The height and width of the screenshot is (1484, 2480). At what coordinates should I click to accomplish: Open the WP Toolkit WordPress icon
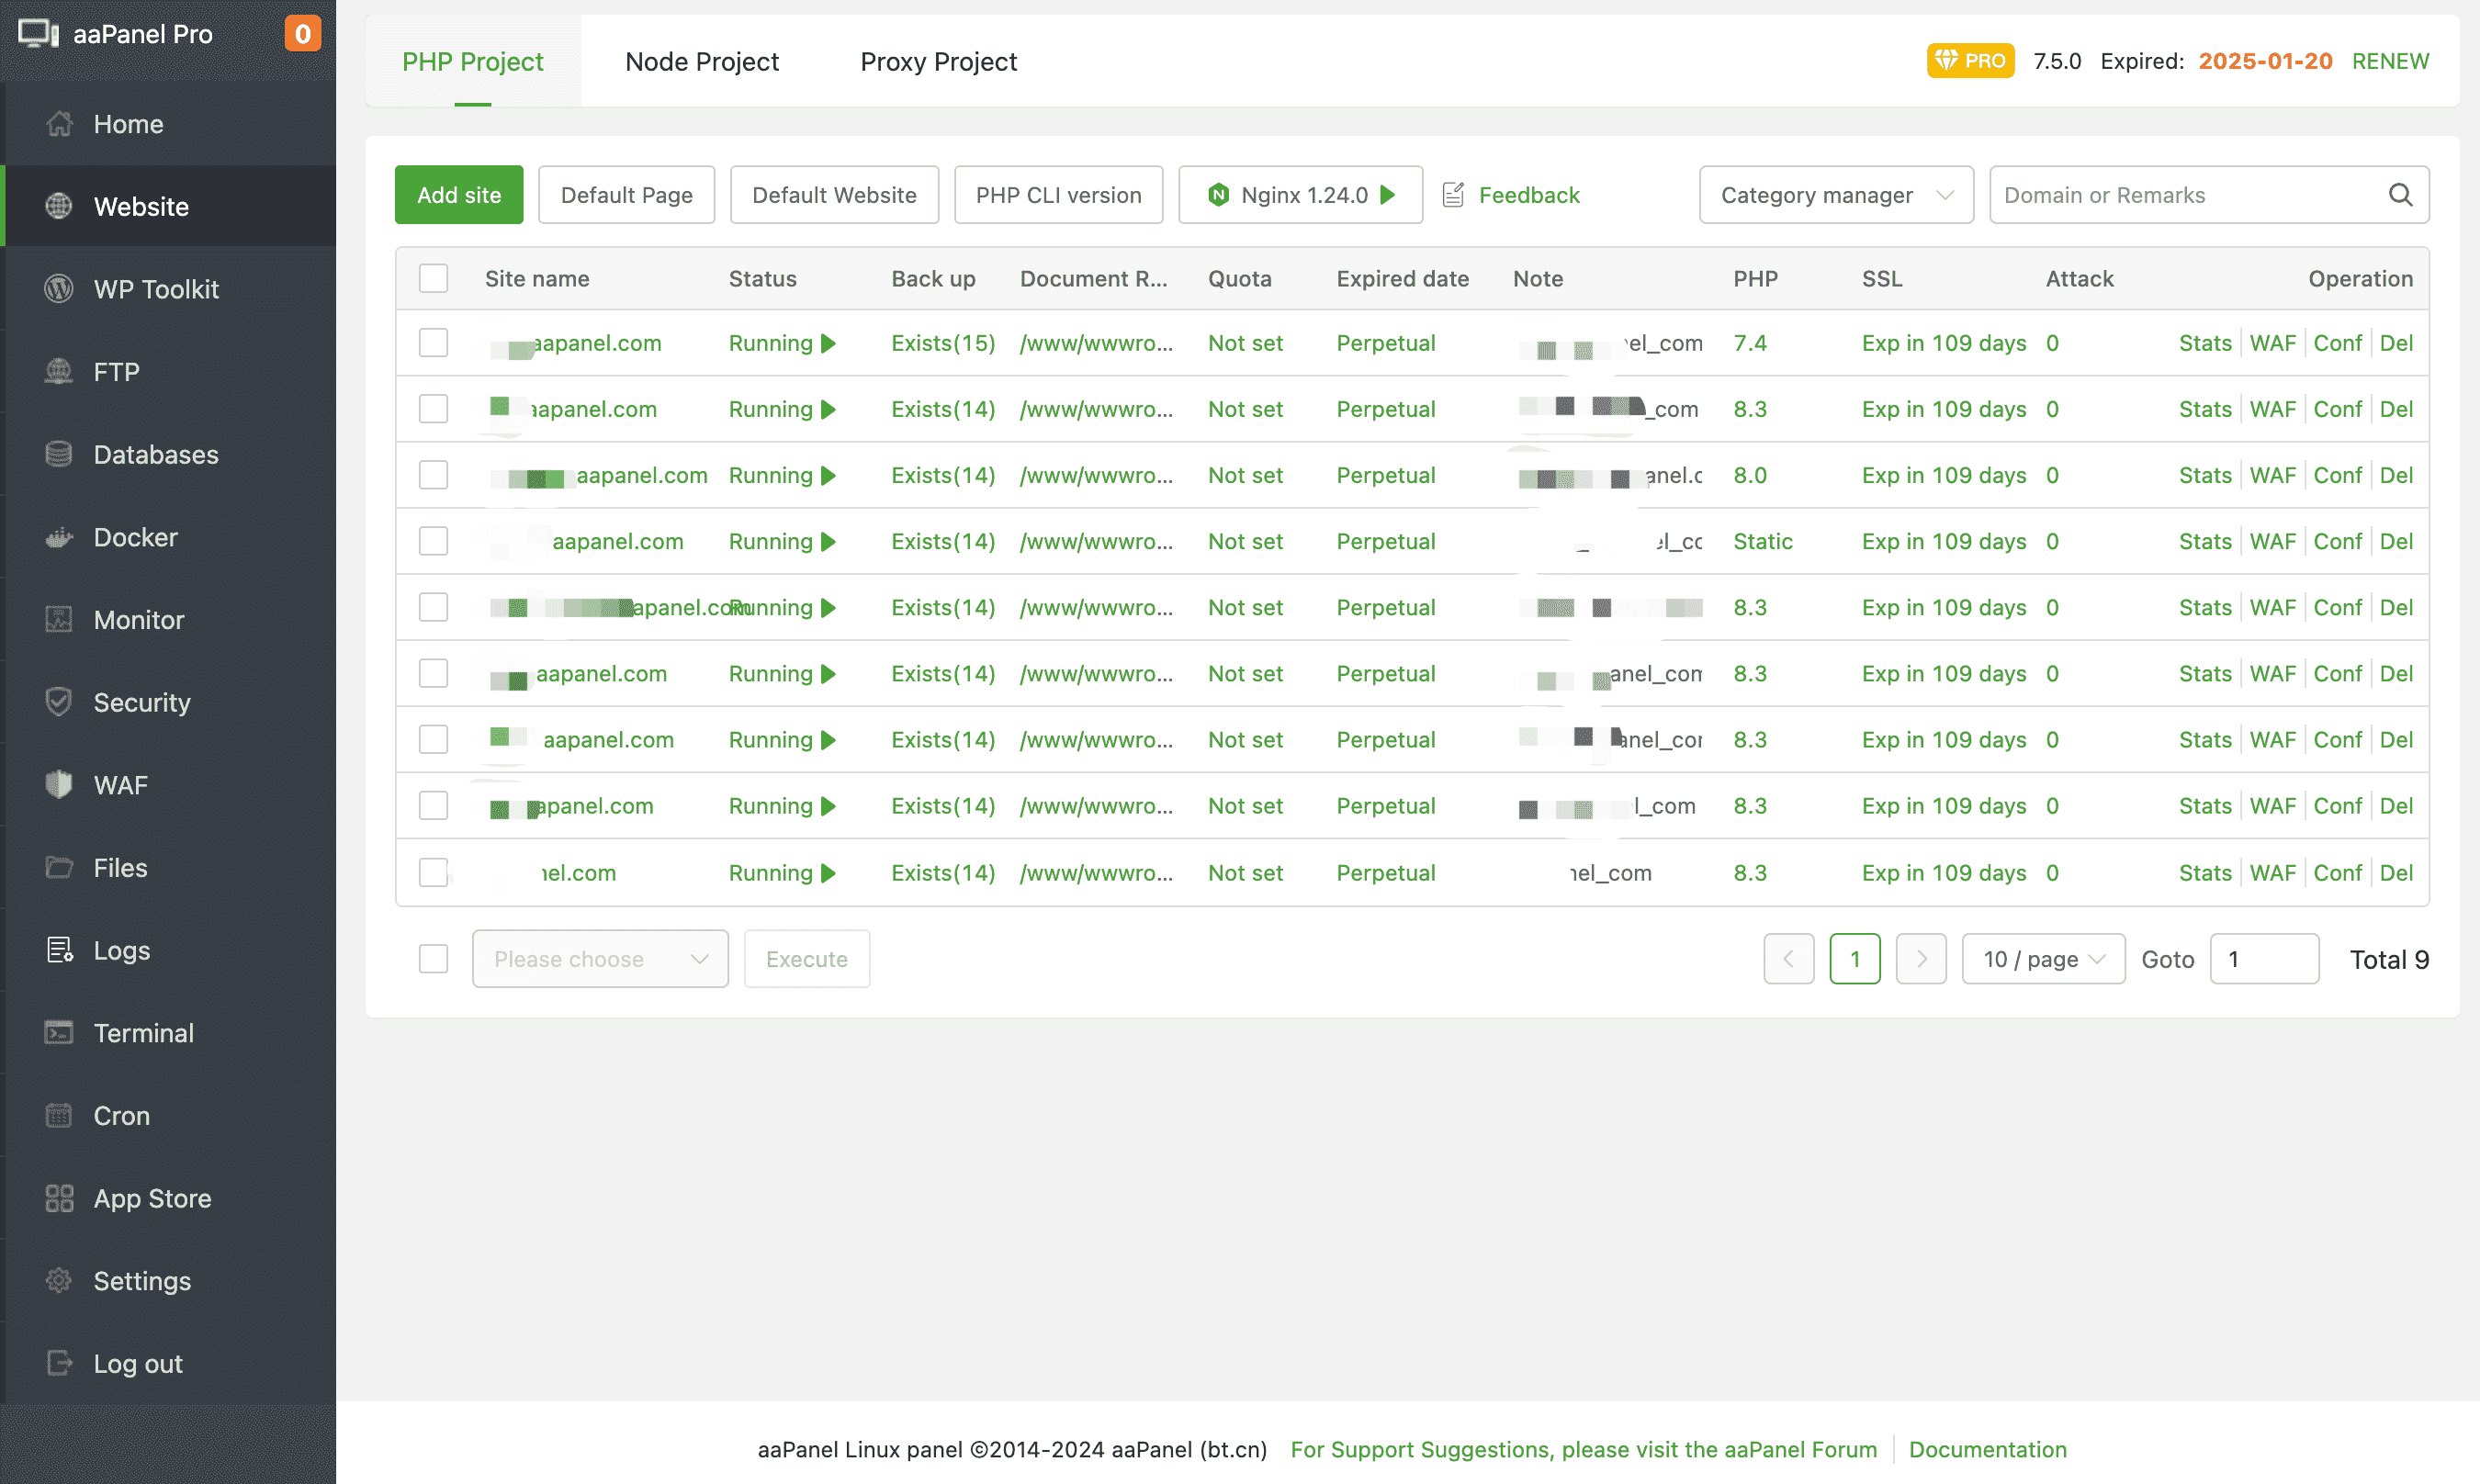pos(59,289)
